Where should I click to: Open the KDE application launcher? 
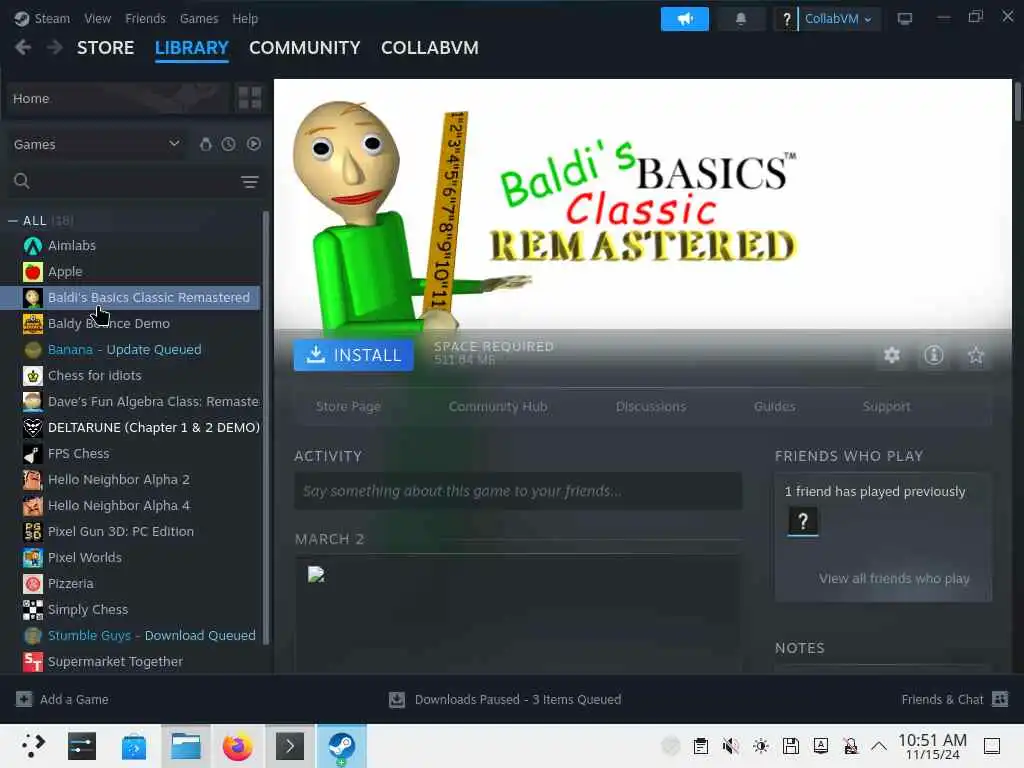point(33,745)
